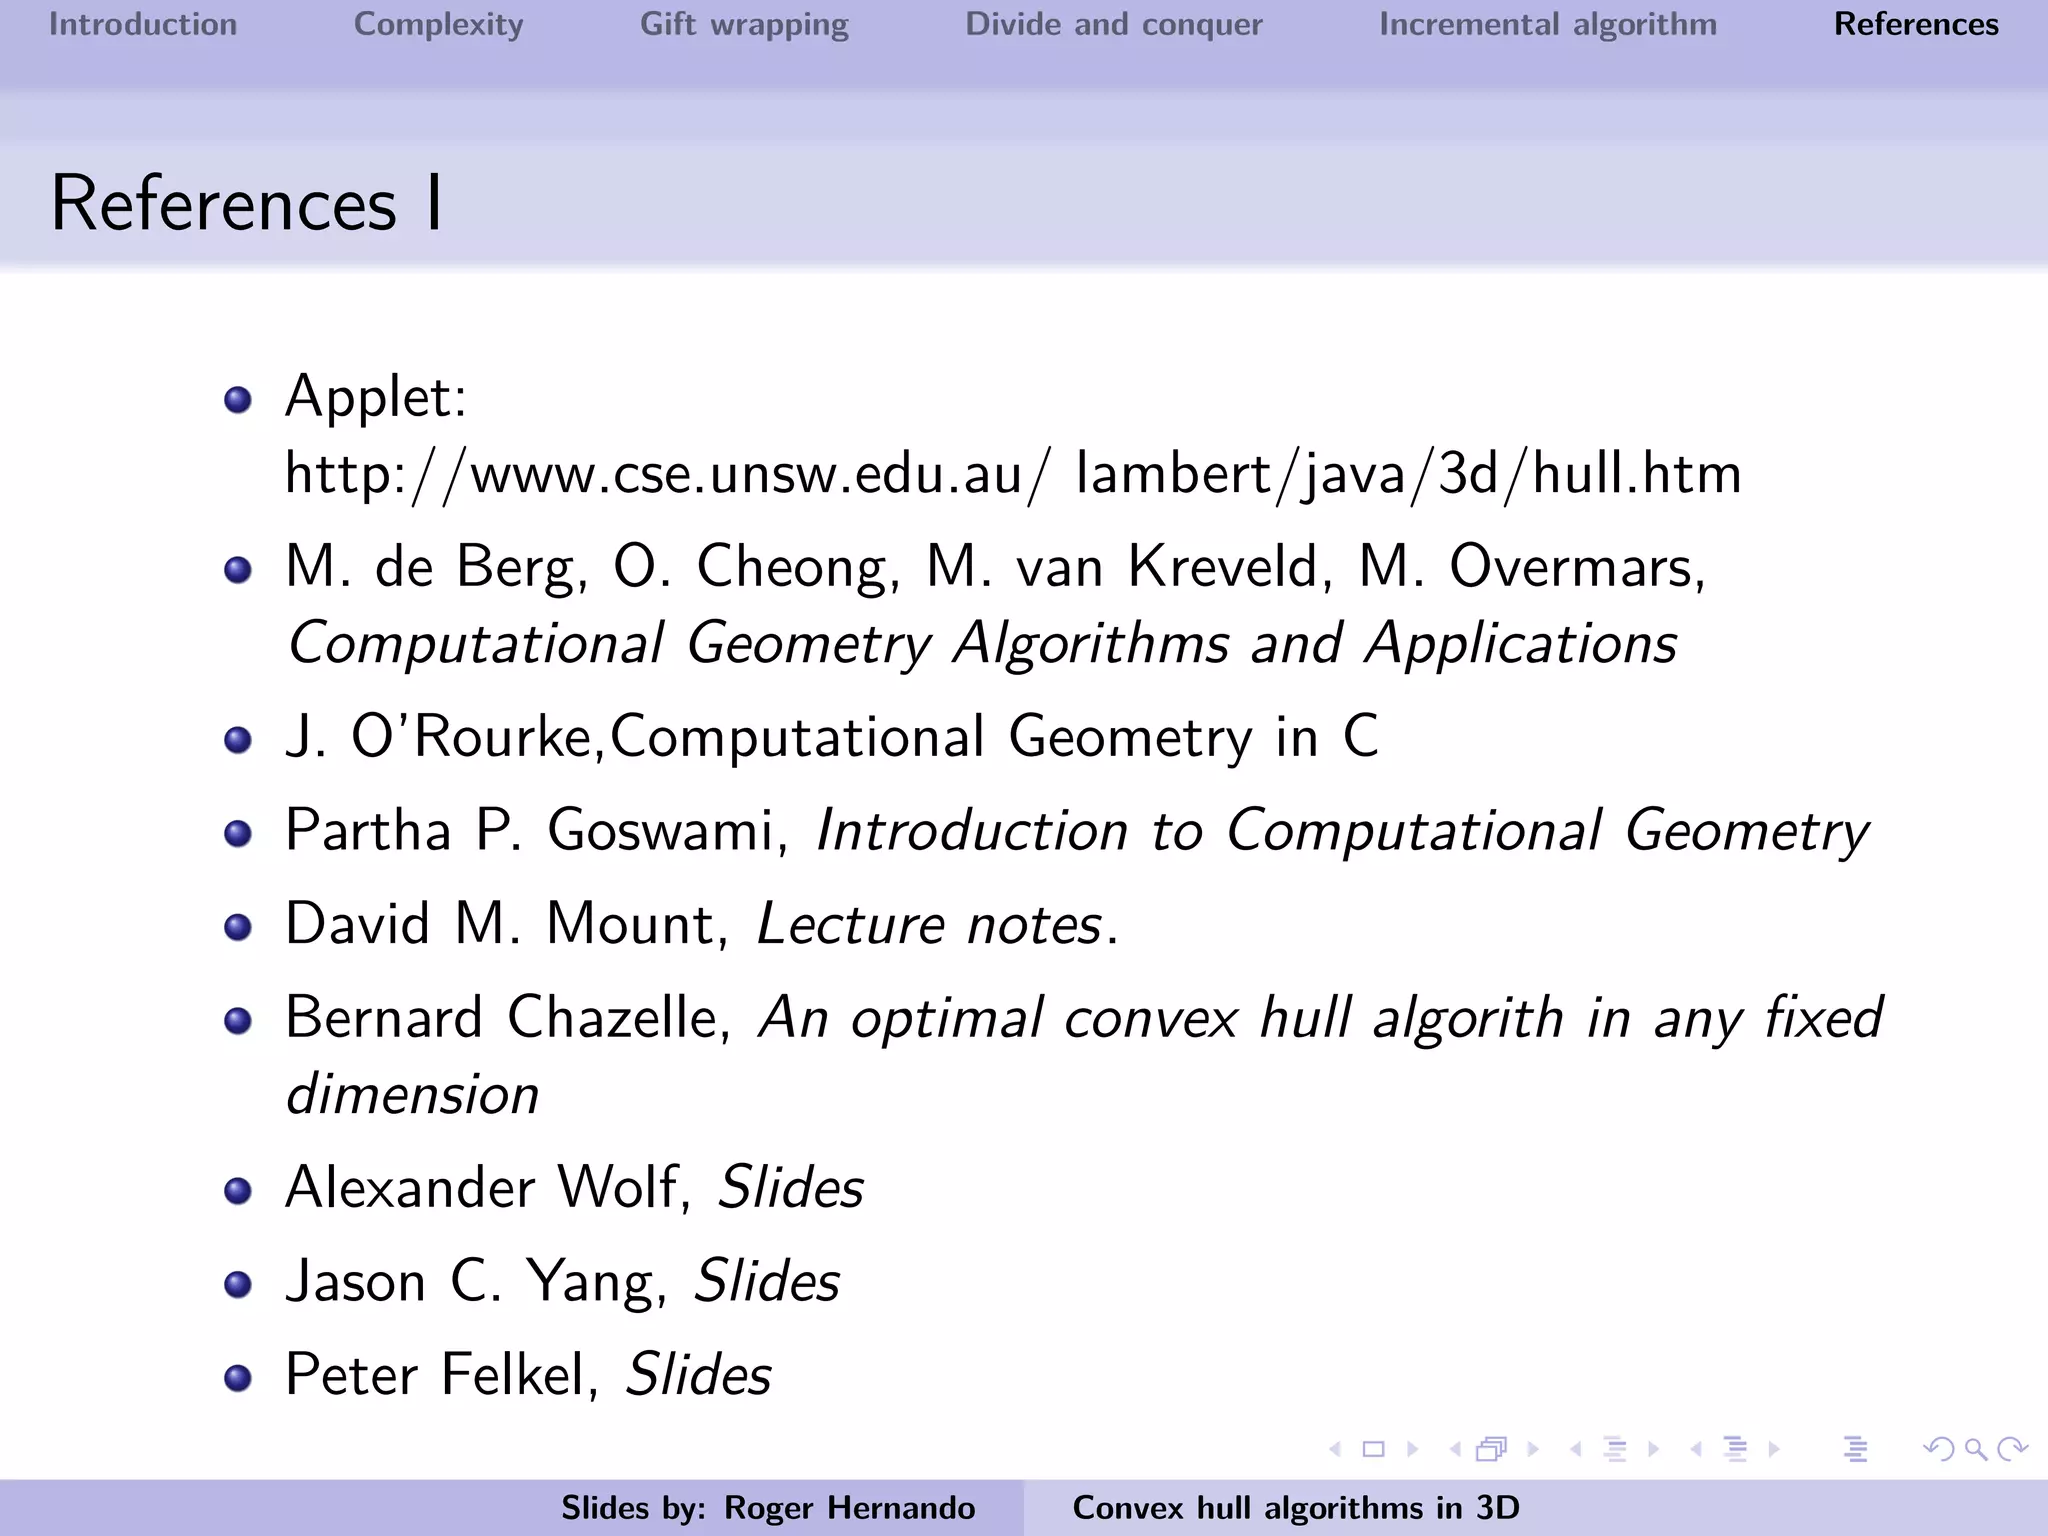Image resolution: width=2048 pixels, height=1536 pixels.
Task: Open the hull.htm applet URL
Action: point(1013,473)
